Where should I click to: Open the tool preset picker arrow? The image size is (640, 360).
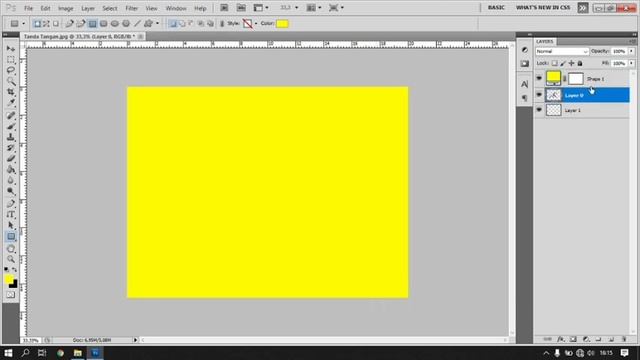[23, 24]
